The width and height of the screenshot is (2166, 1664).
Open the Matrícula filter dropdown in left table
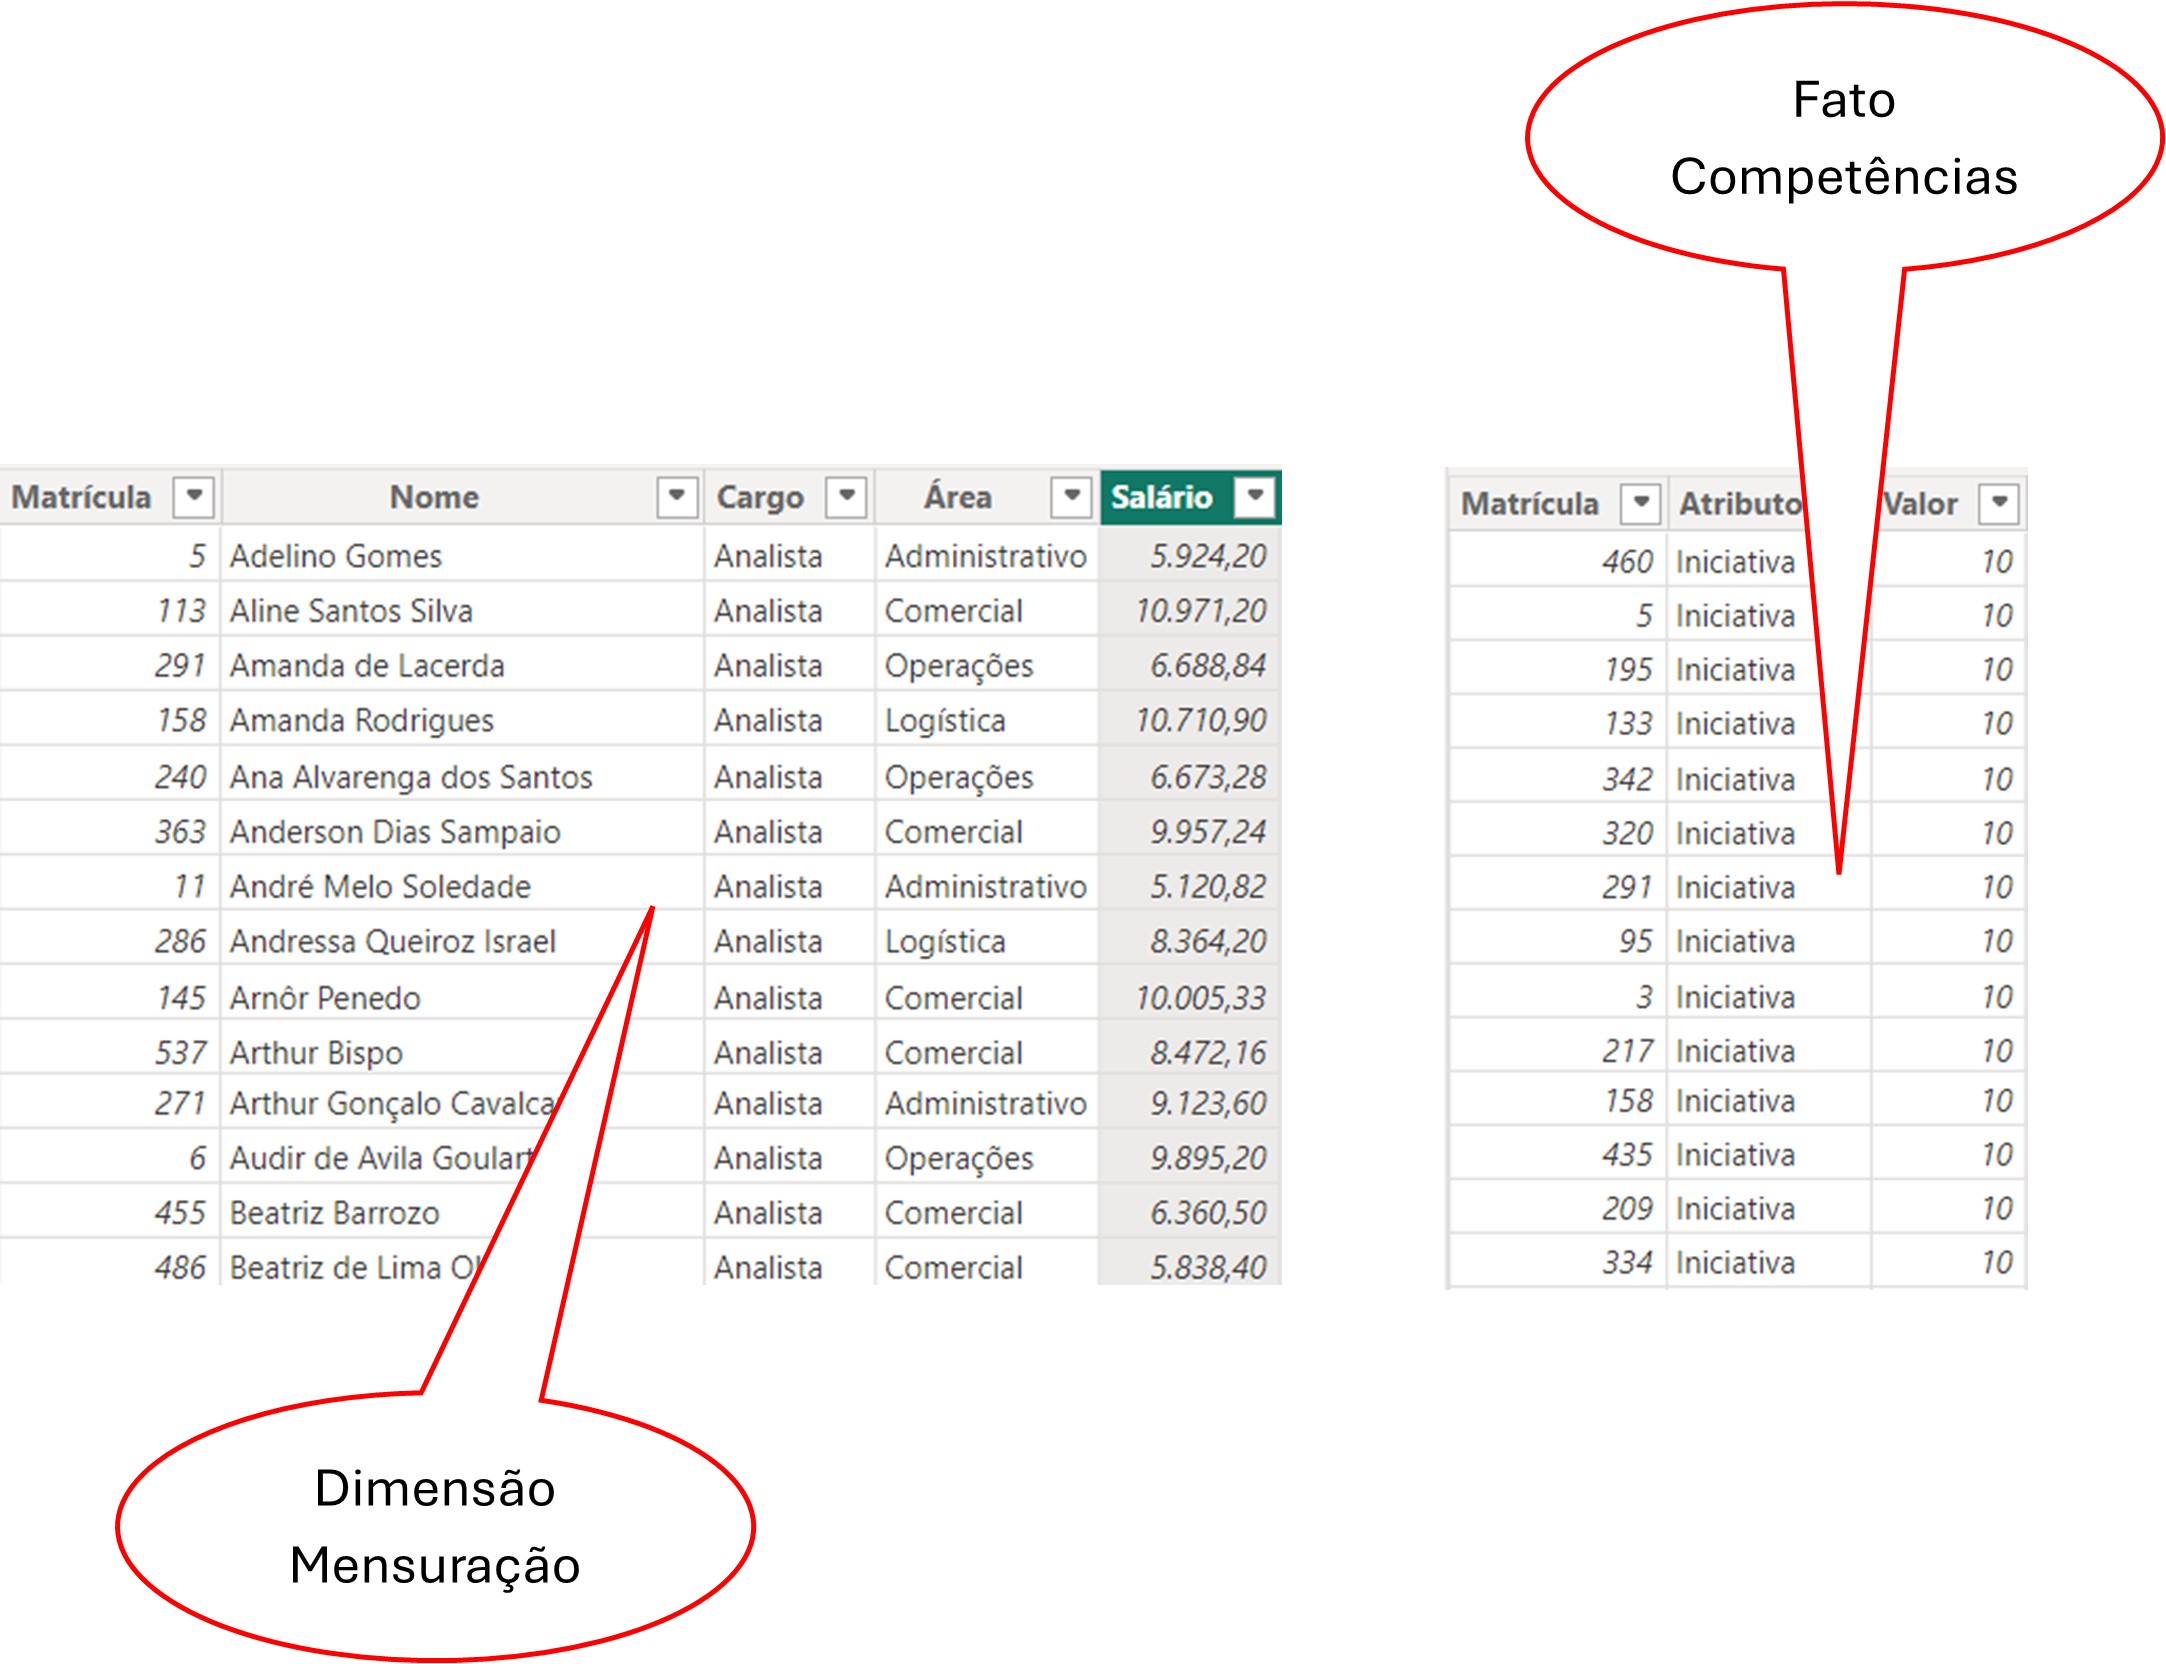click(194, 496)
